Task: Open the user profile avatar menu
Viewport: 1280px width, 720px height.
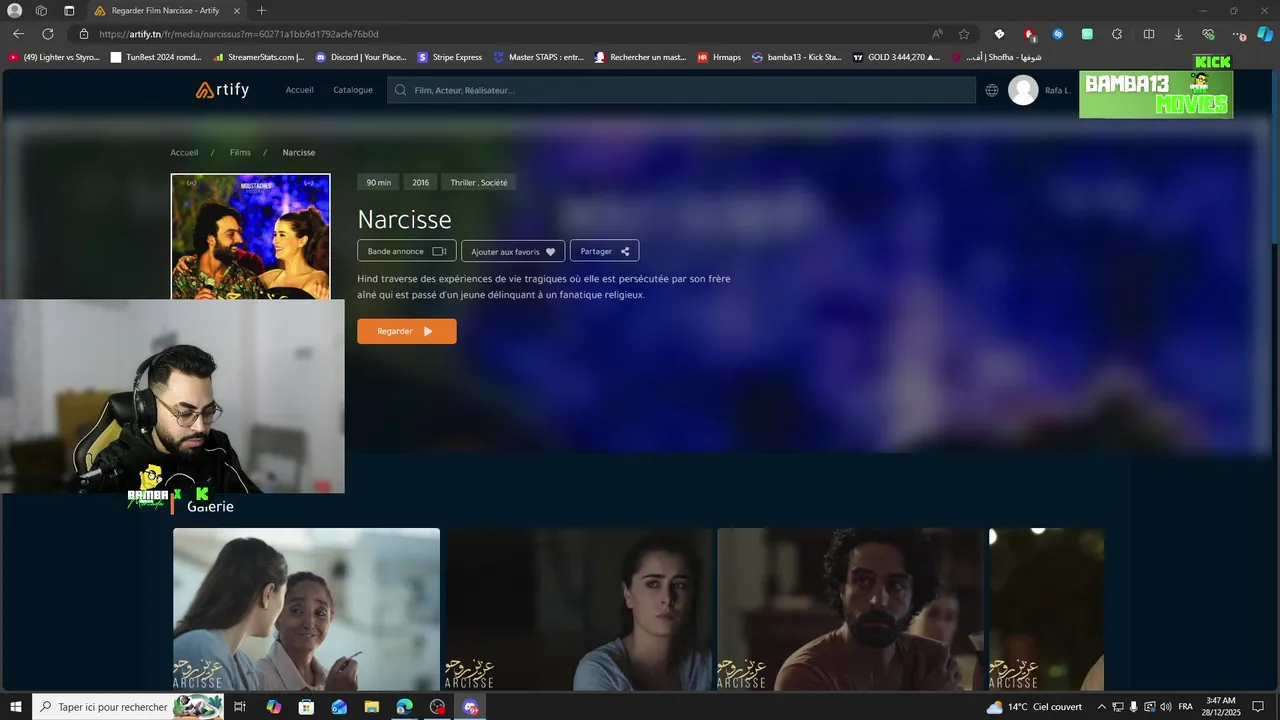Action: click(1023, 90)
